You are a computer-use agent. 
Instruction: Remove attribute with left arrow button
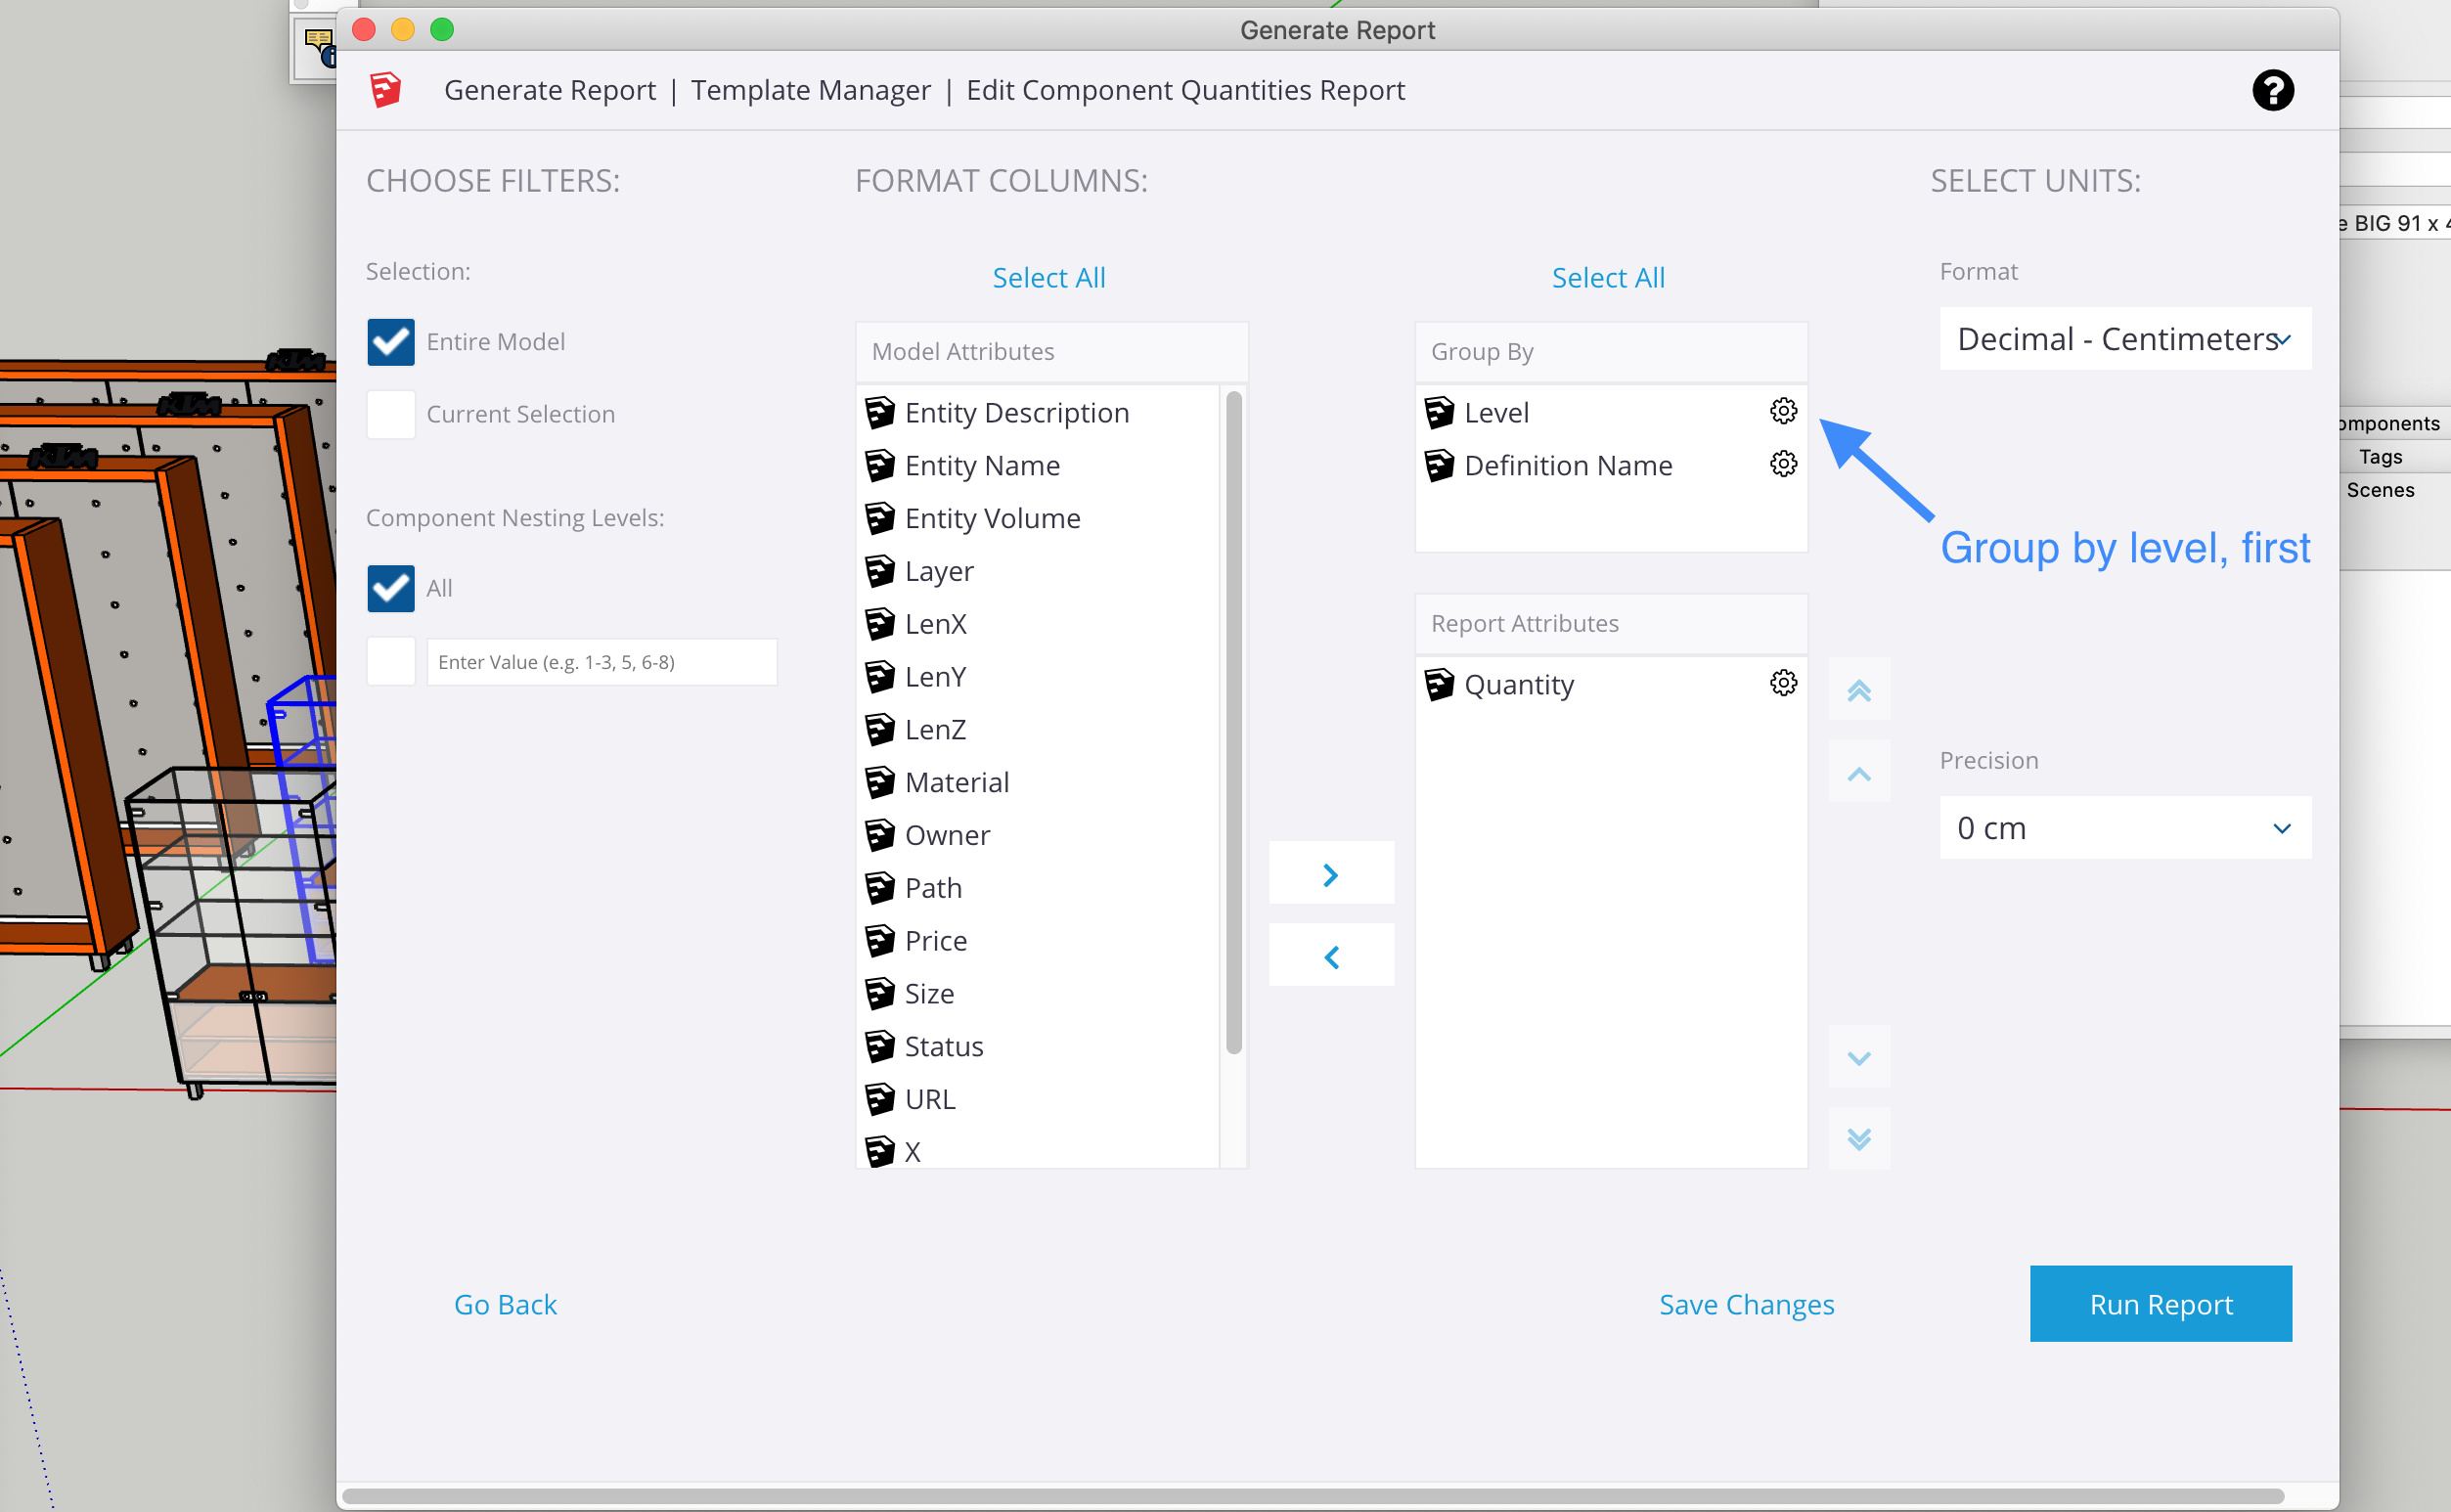(1331, 956)
